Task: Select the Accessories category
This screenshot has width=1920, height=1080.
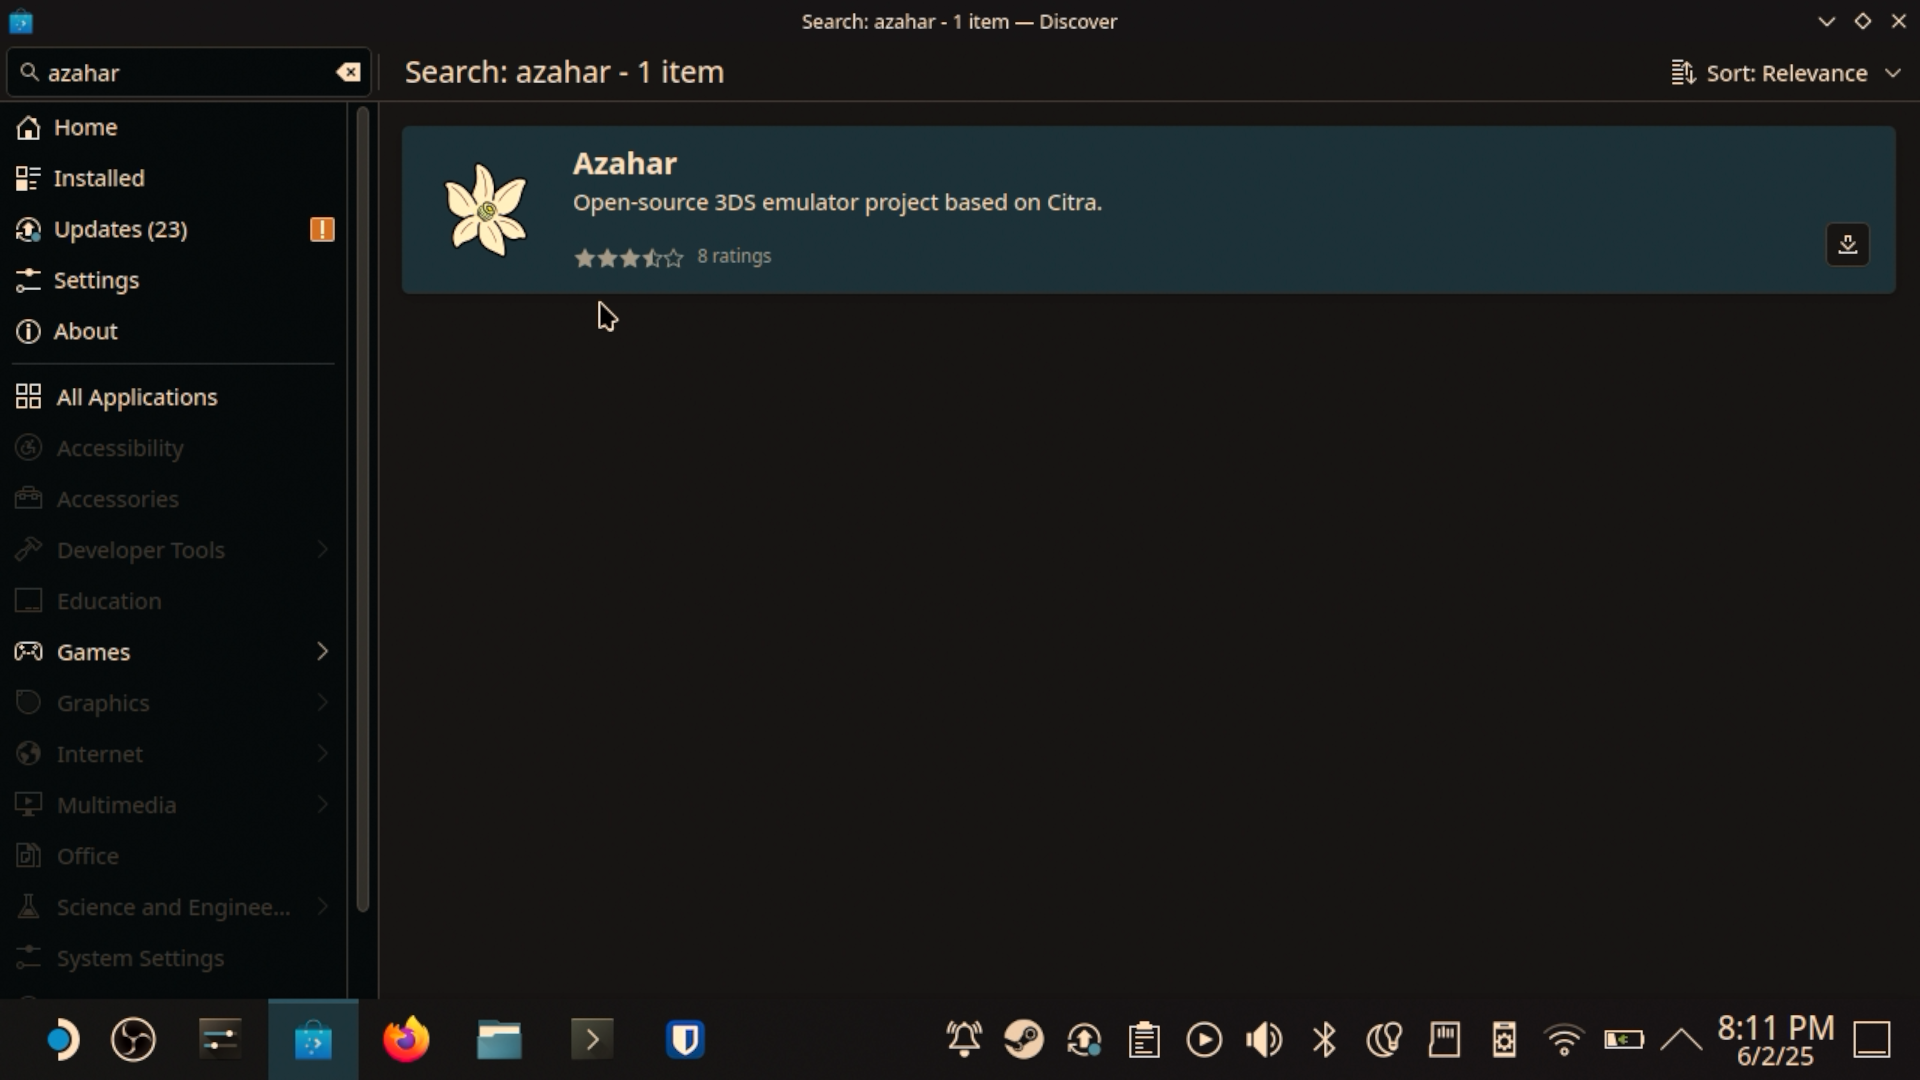Action: tap(173, 499)
